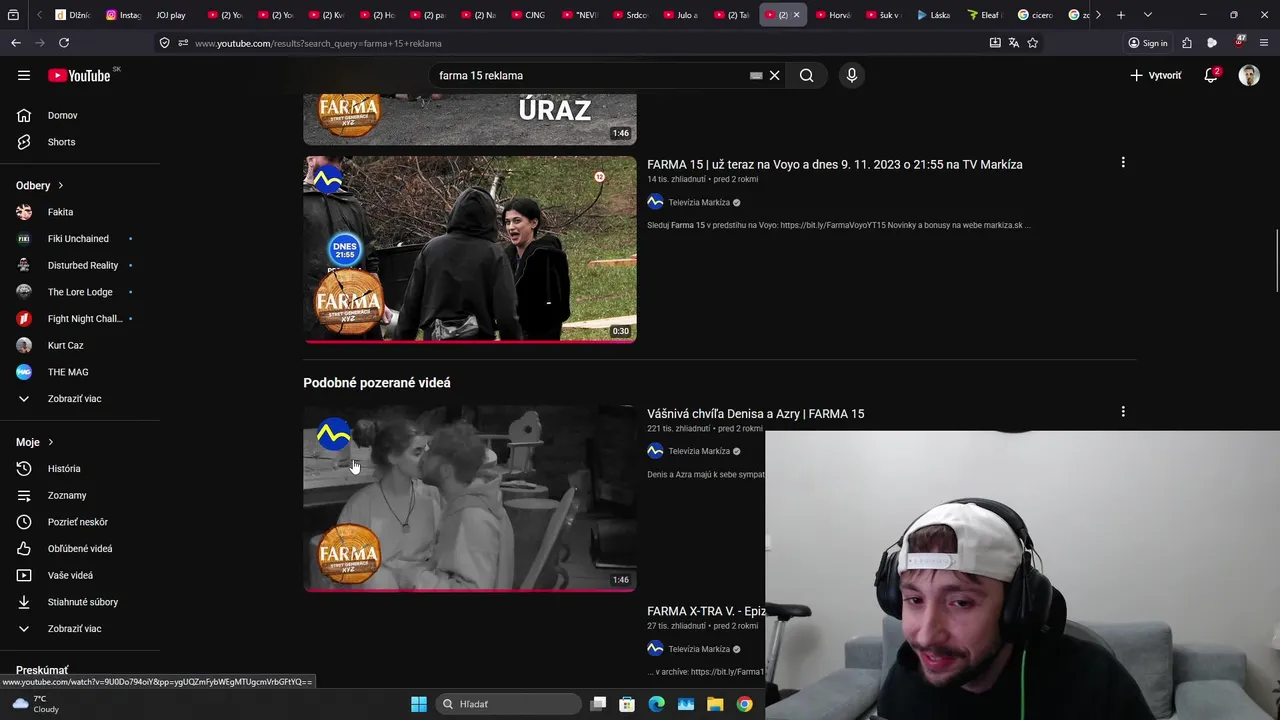This screenshot has width=1280, height=720.
Task: Open Televízia Markíza channel under Vášnivá chvíľa
Action: (x=699, y=451)
